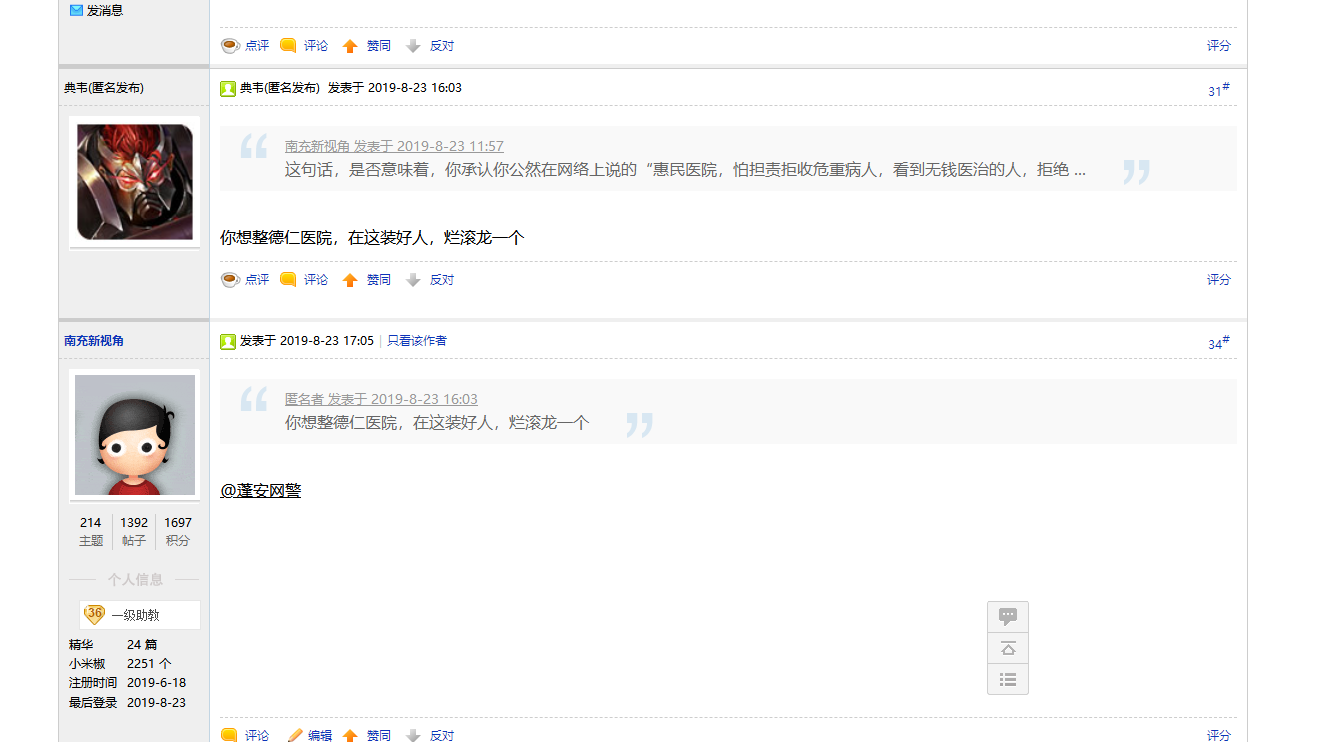This screenshot has width=1340, height=742.
Task: Click the @蓬安网警 mention link
Action: (x=260, y=491)
